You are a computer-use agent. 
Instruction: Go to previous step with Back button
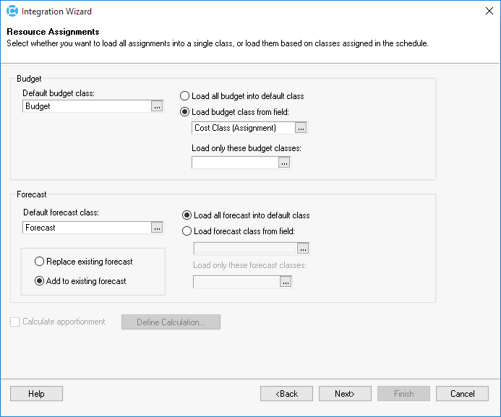point(286,394)
